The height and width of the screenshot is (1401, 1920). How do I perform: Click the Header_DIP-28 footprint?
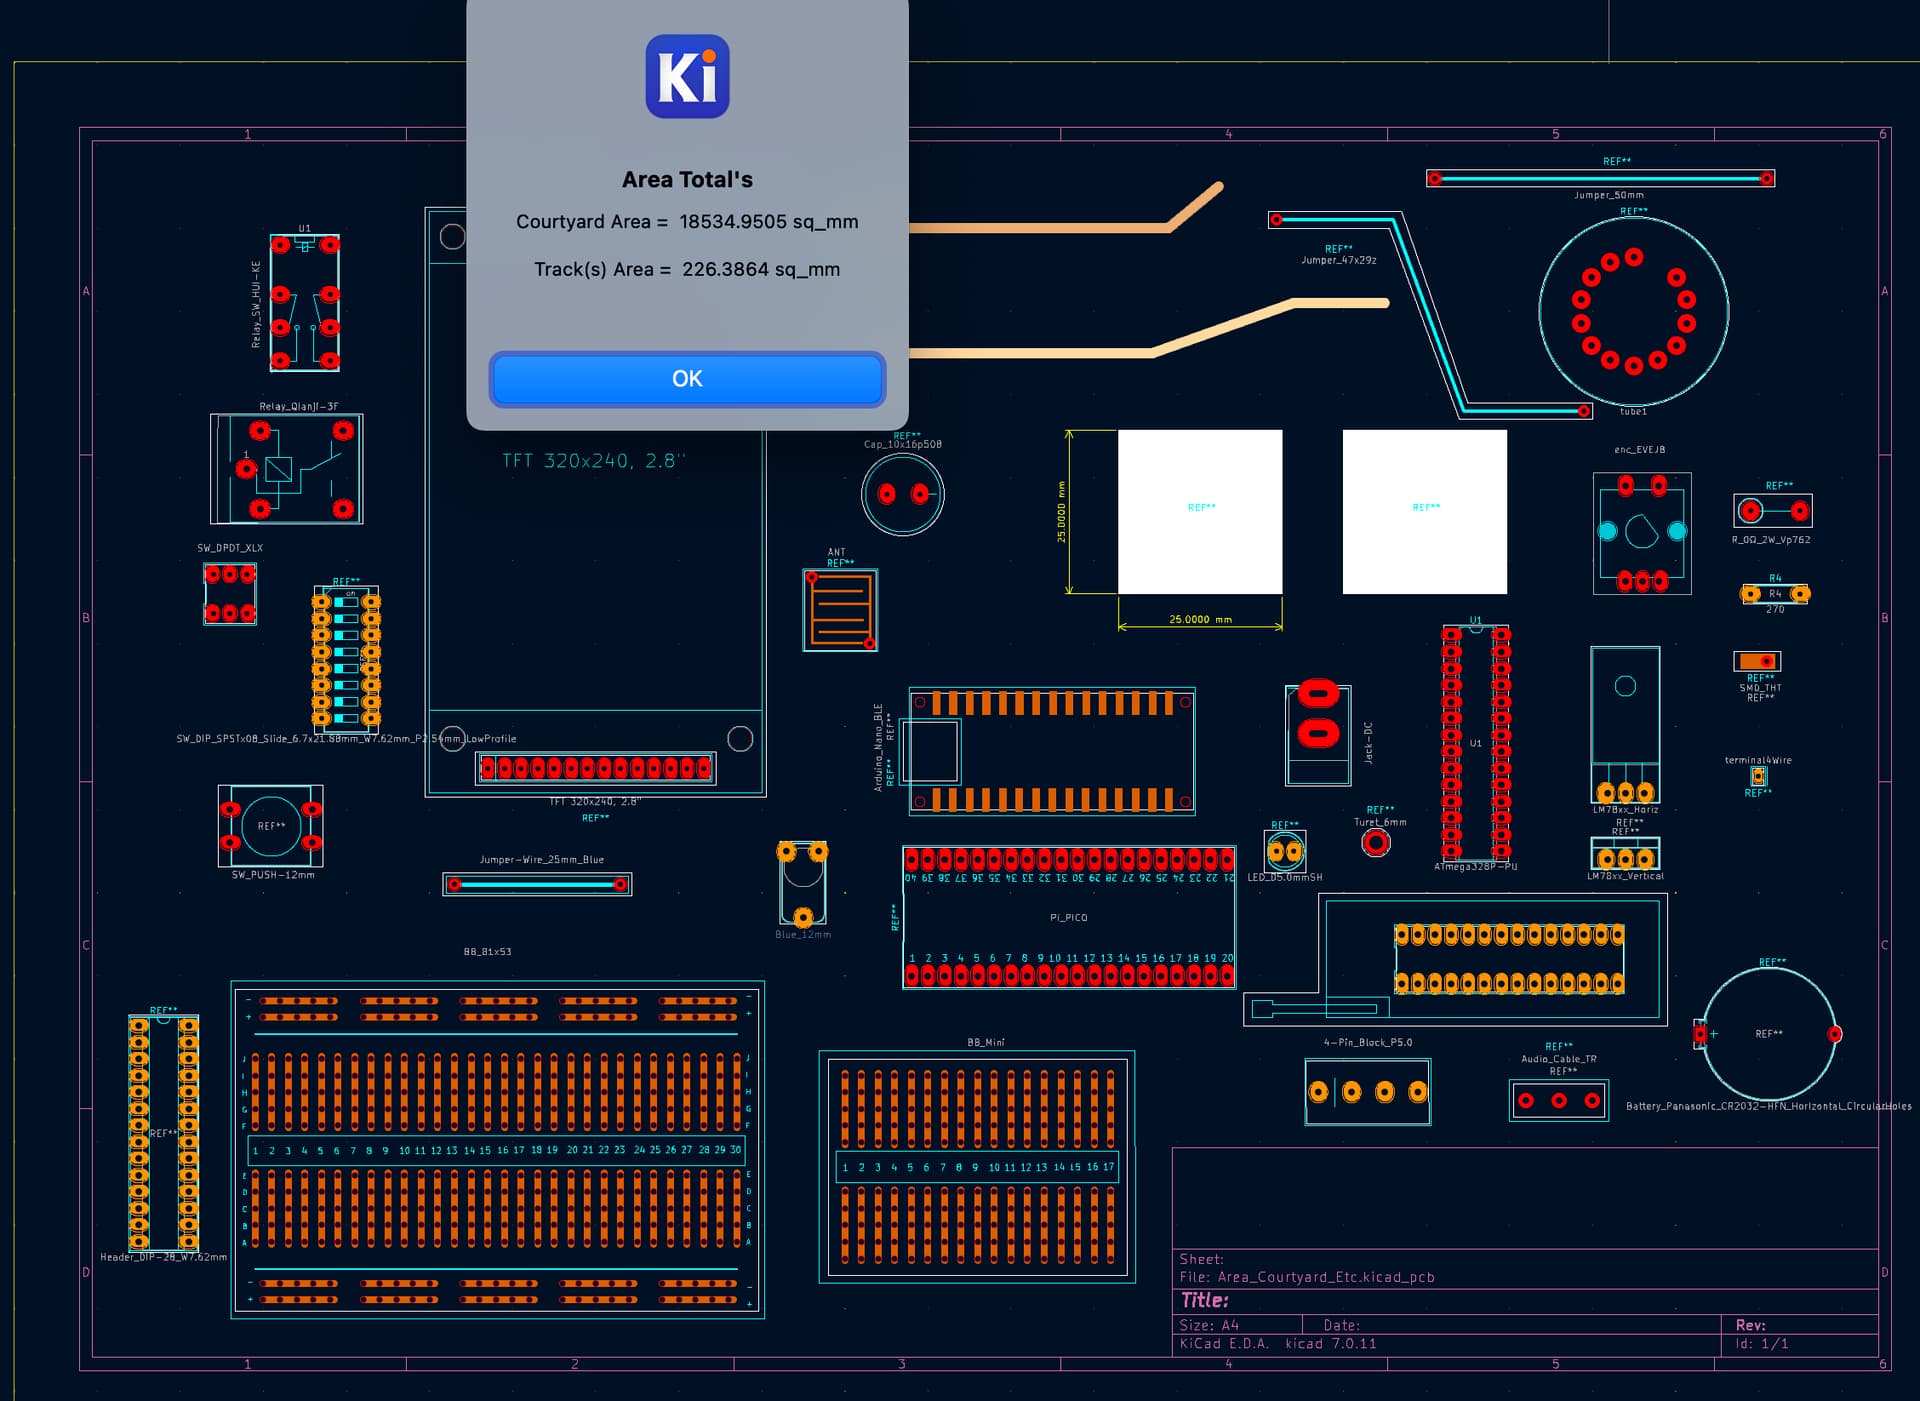[163, 1133]
